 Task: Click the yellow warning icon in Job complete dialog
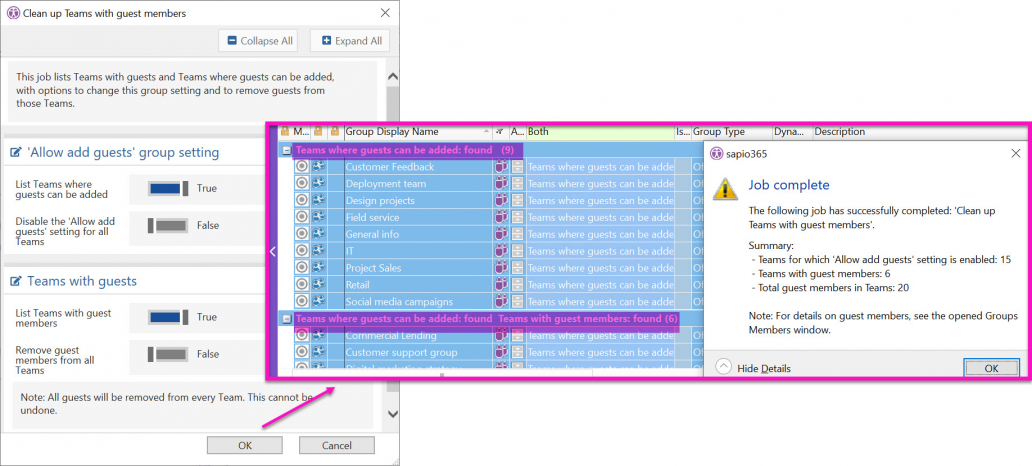pos(726,189)
